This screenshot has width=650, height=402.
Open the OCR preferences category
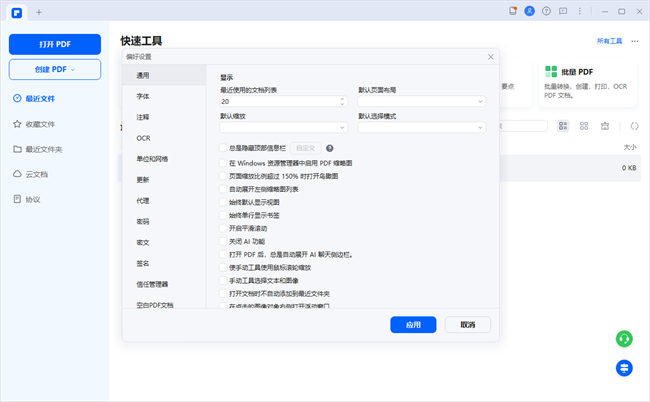(143, 138)
